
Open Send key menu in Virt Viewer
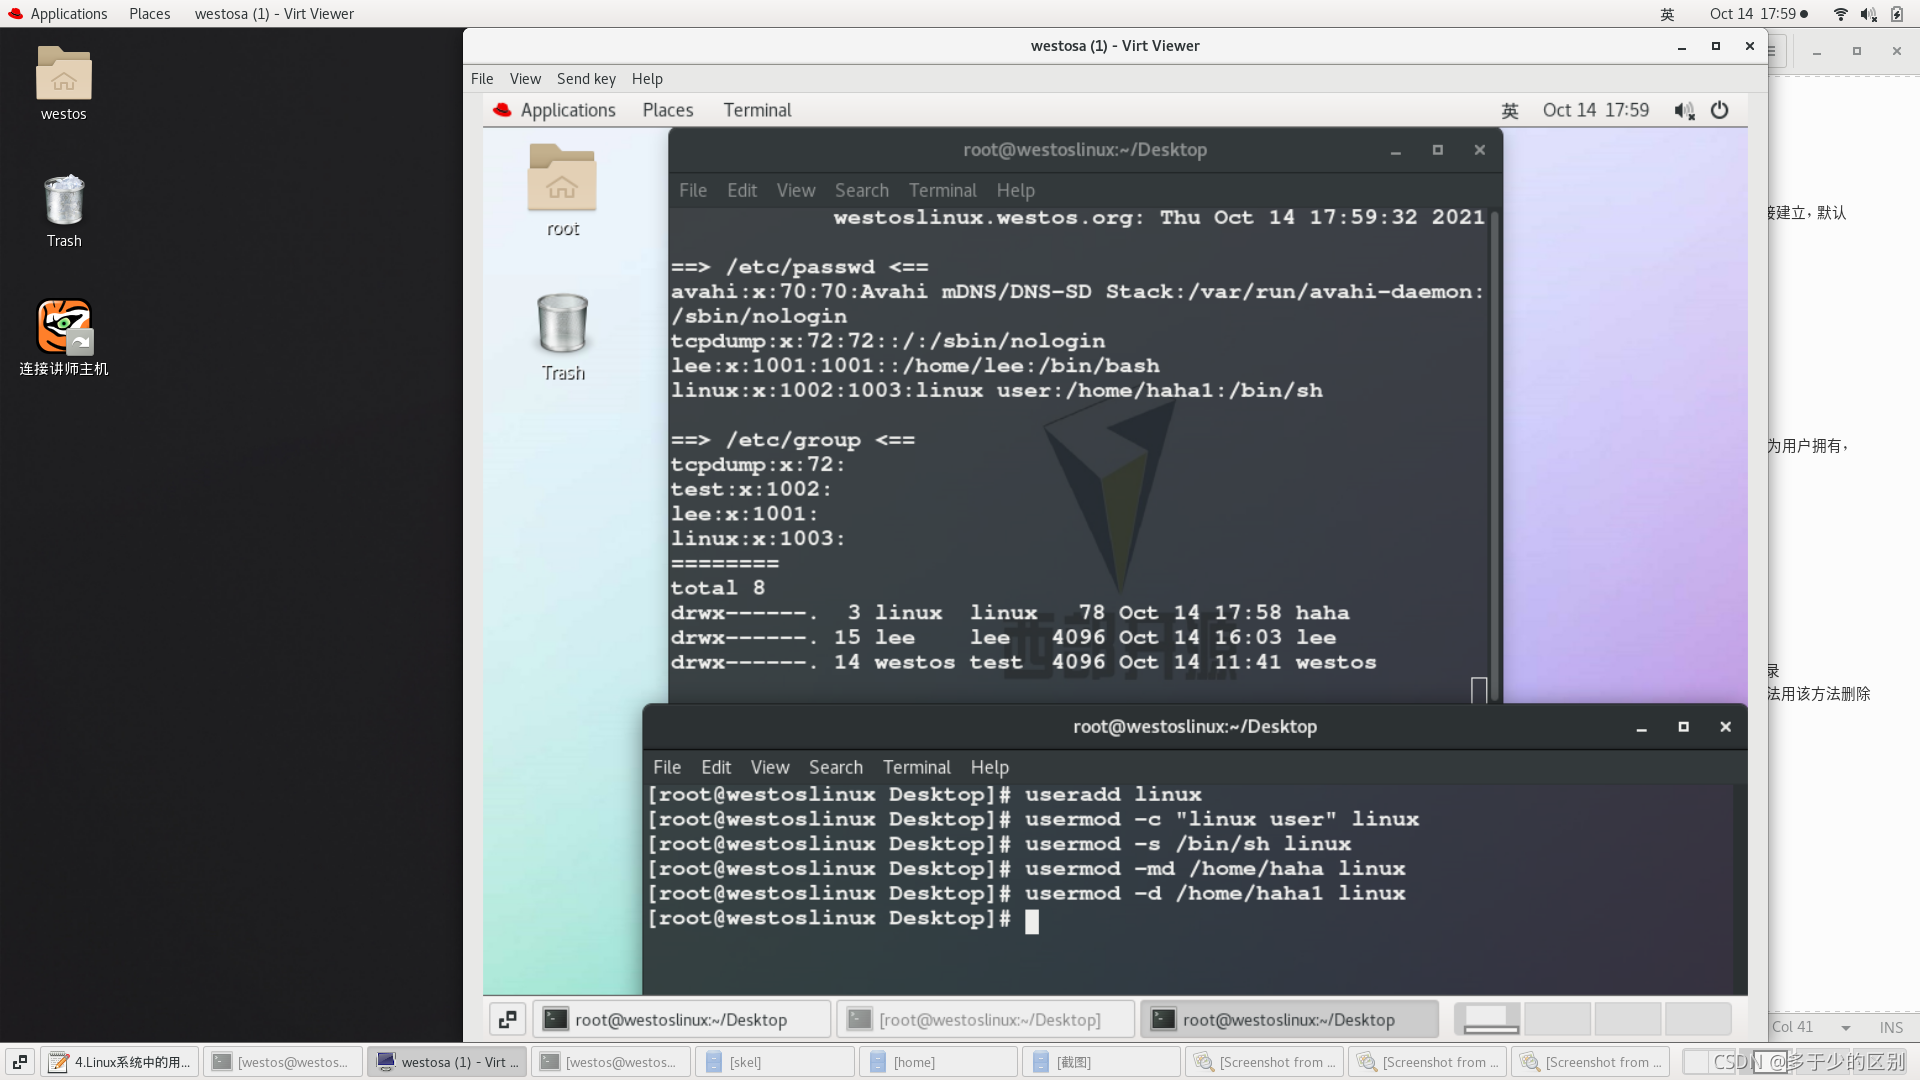(586, 79)
